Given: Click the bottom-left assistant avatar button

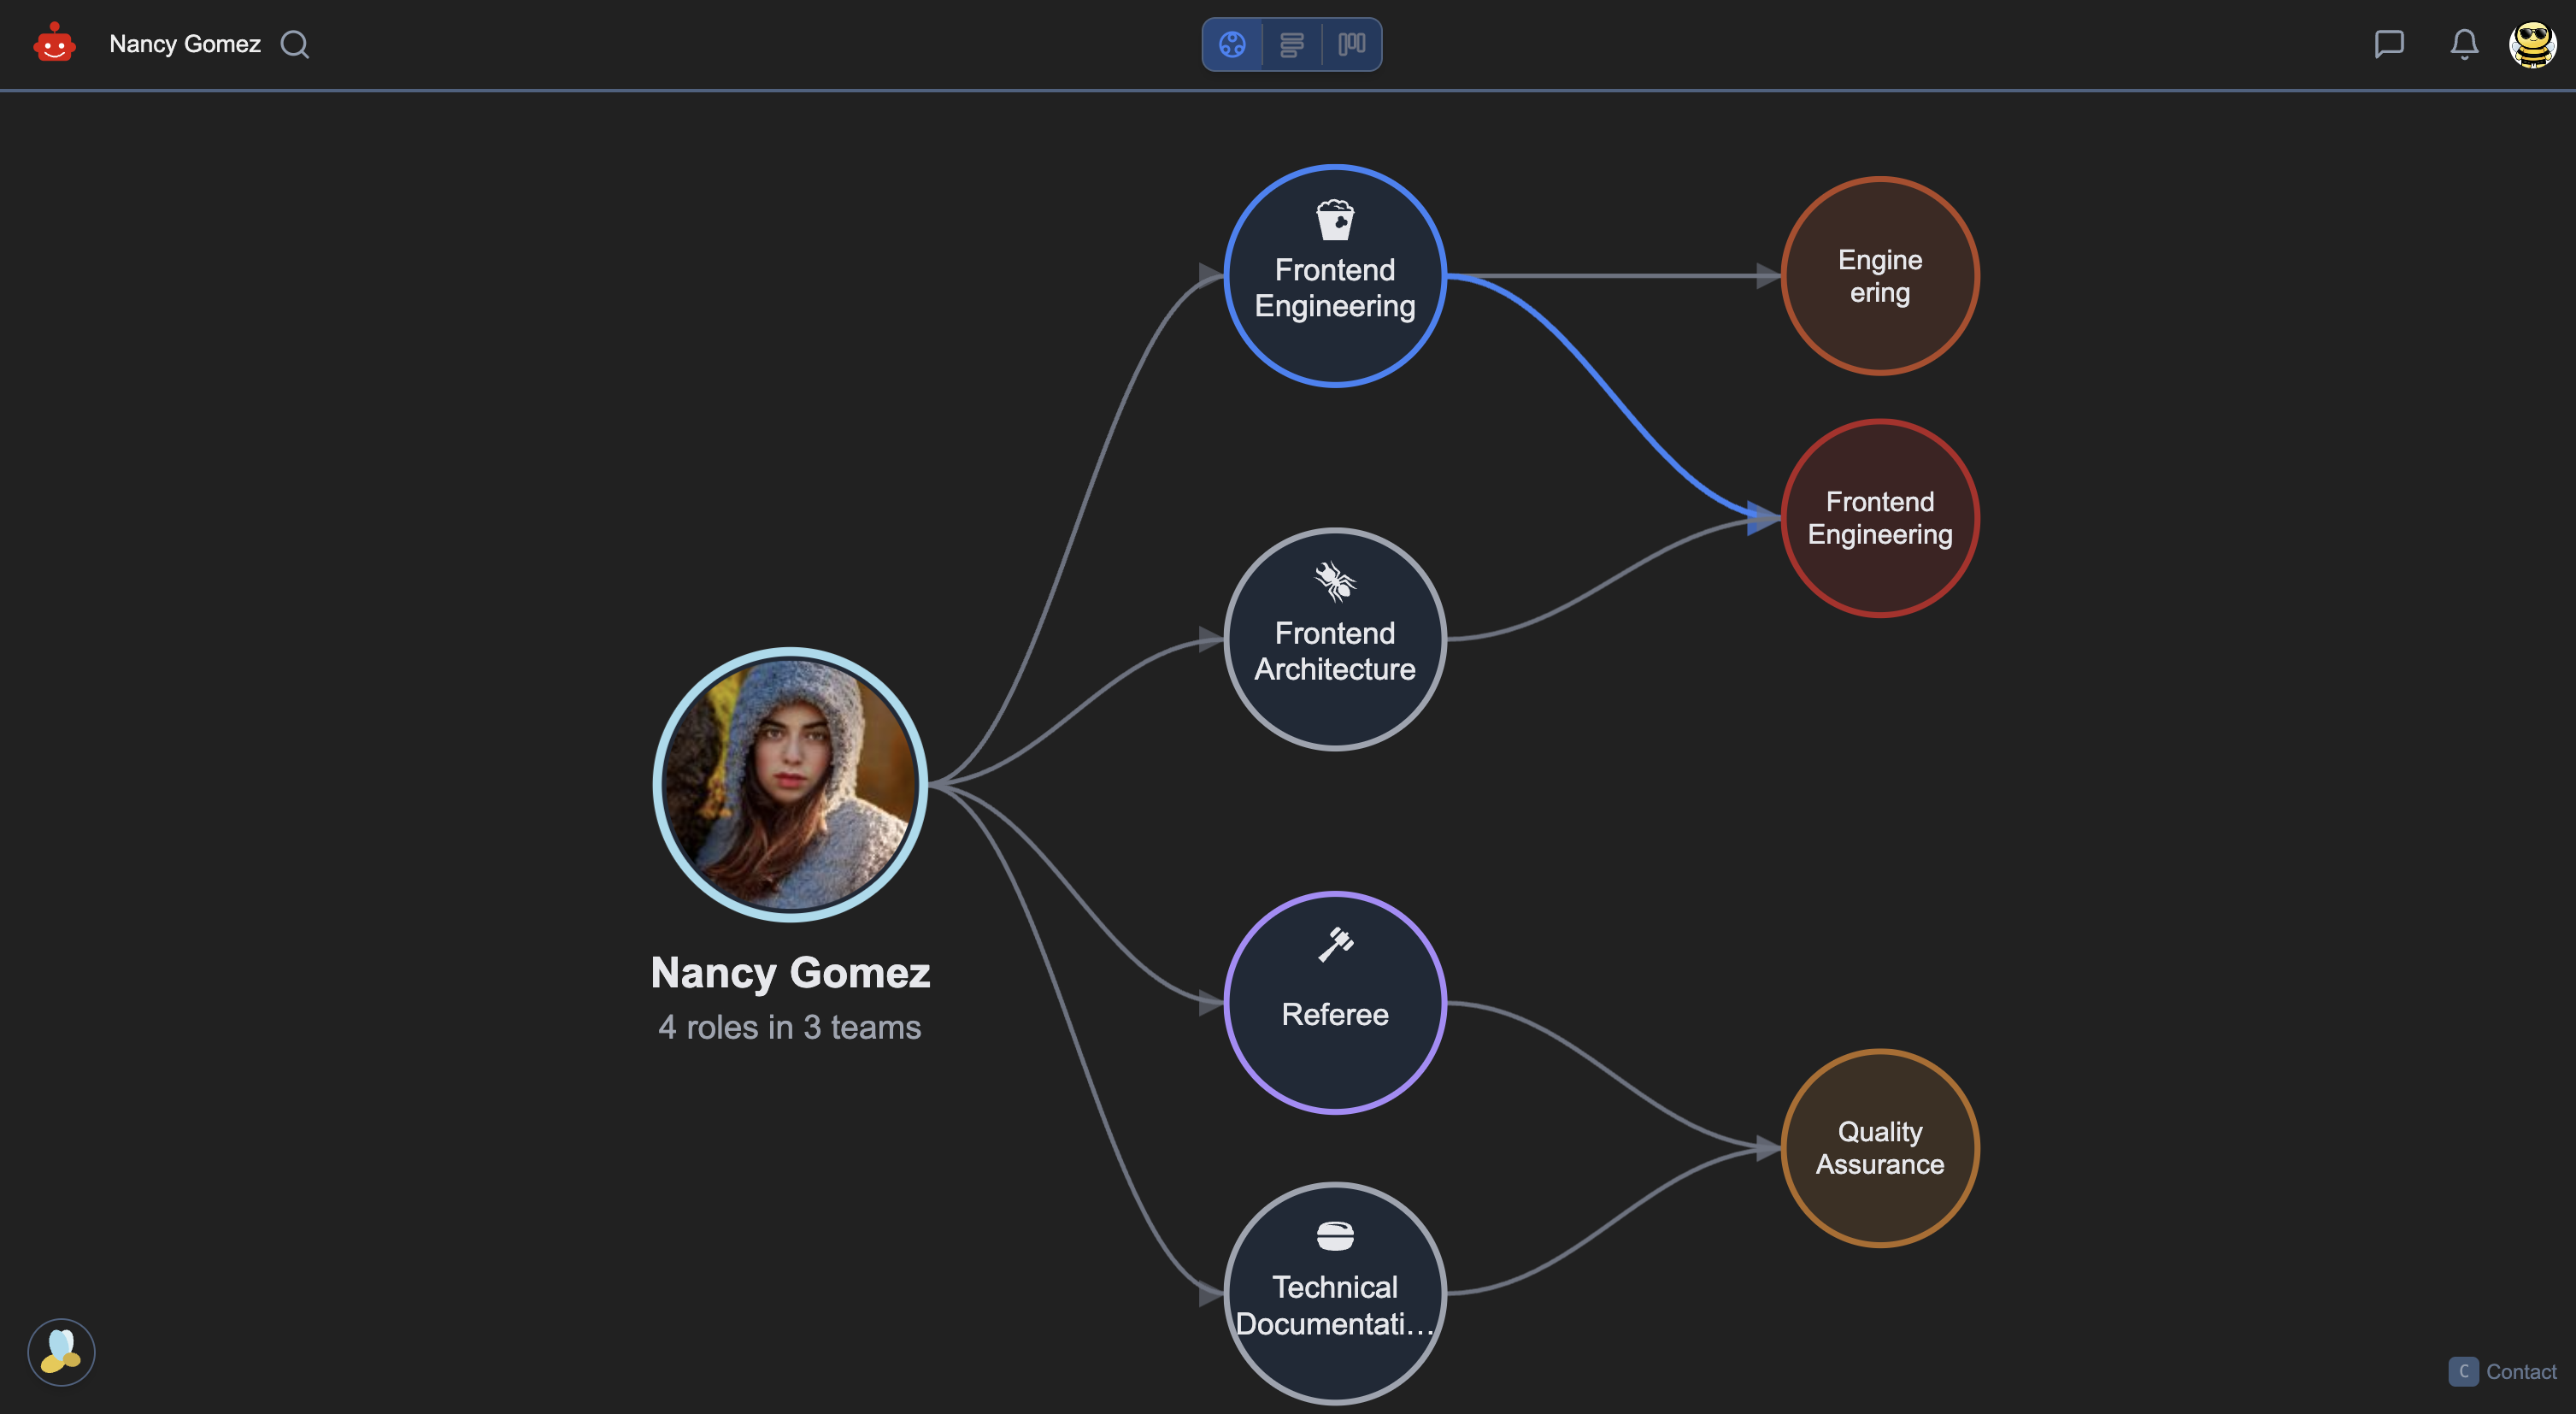Looking at the screenshot, I should (x=61, y=1351).
